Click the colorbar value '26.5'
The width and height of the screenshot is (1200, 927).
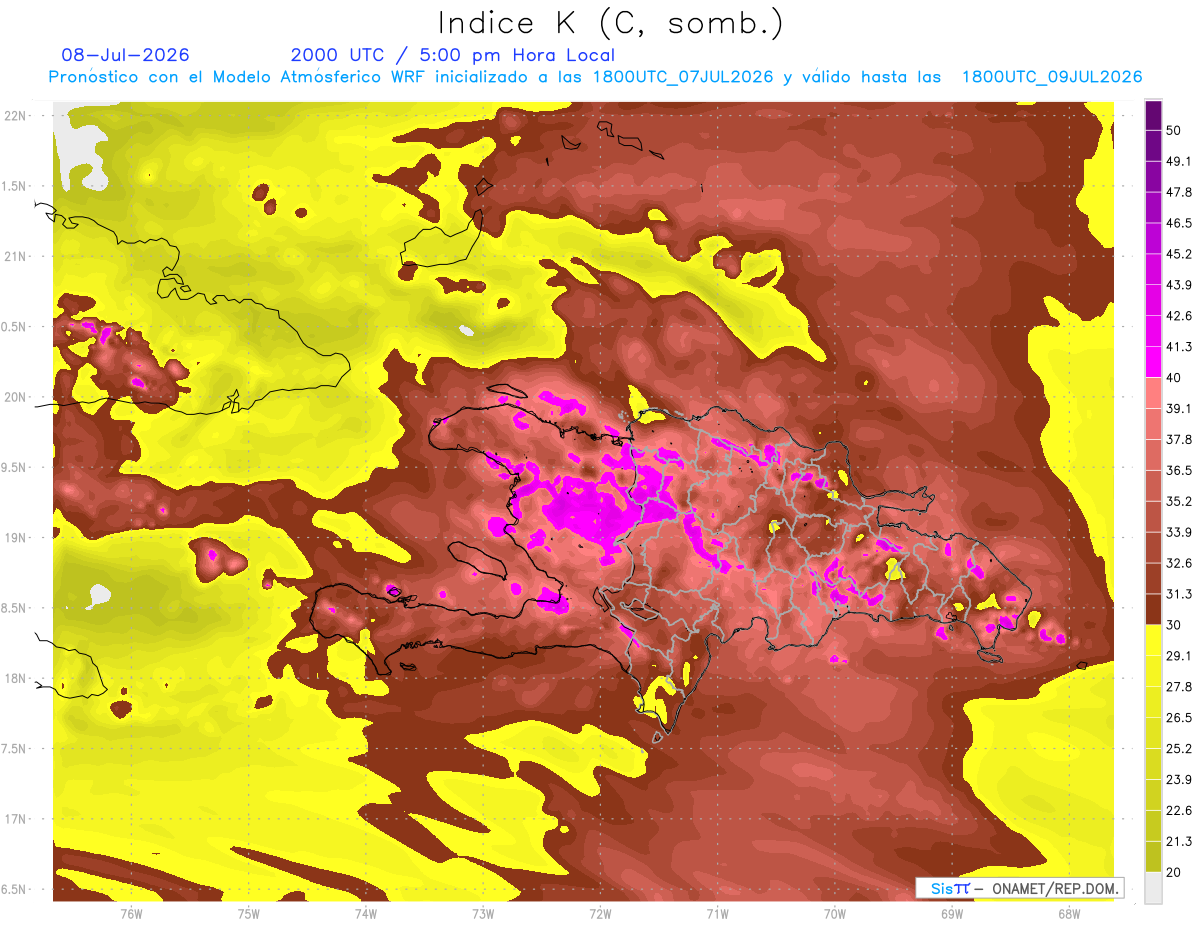[x=1179, y=718]
